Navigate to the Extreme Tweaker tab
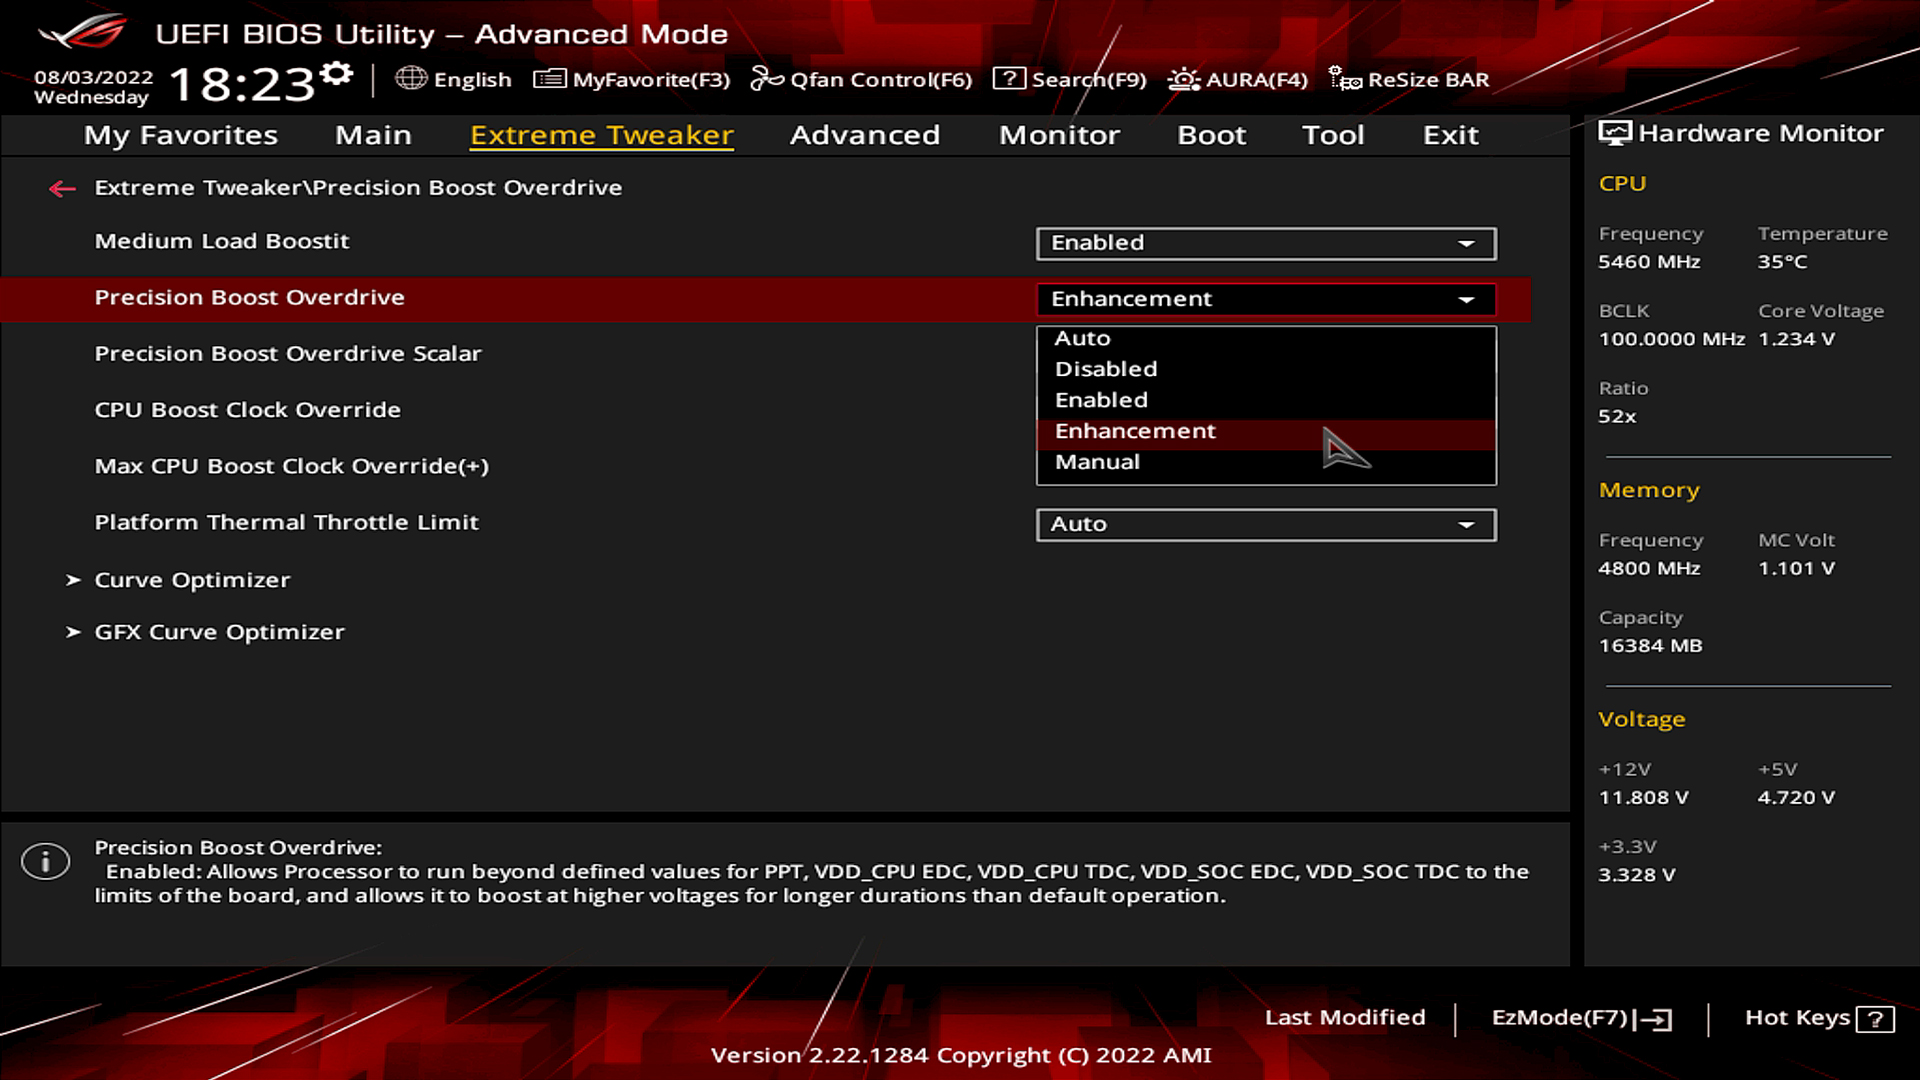 click(x=601, y=133)
